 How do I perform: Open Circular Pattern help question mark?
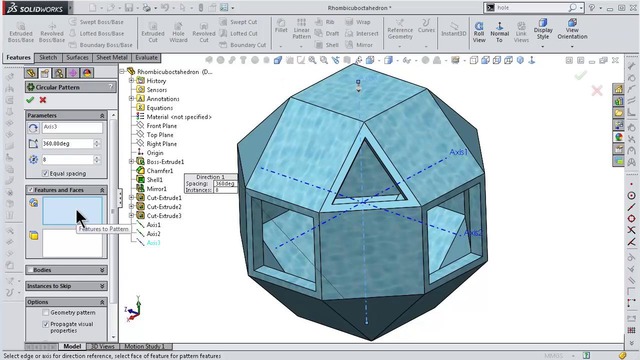[111, 87]
